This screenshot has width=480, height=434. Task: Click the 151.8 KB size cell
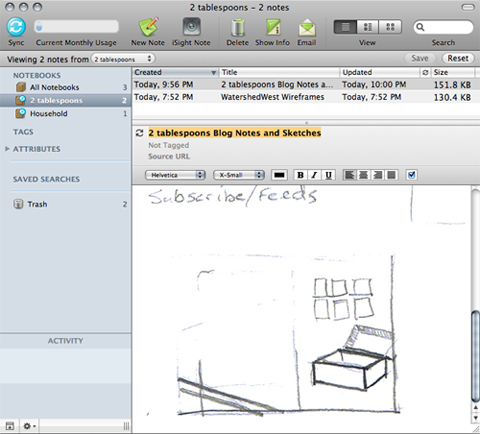(x=452, y=85)
